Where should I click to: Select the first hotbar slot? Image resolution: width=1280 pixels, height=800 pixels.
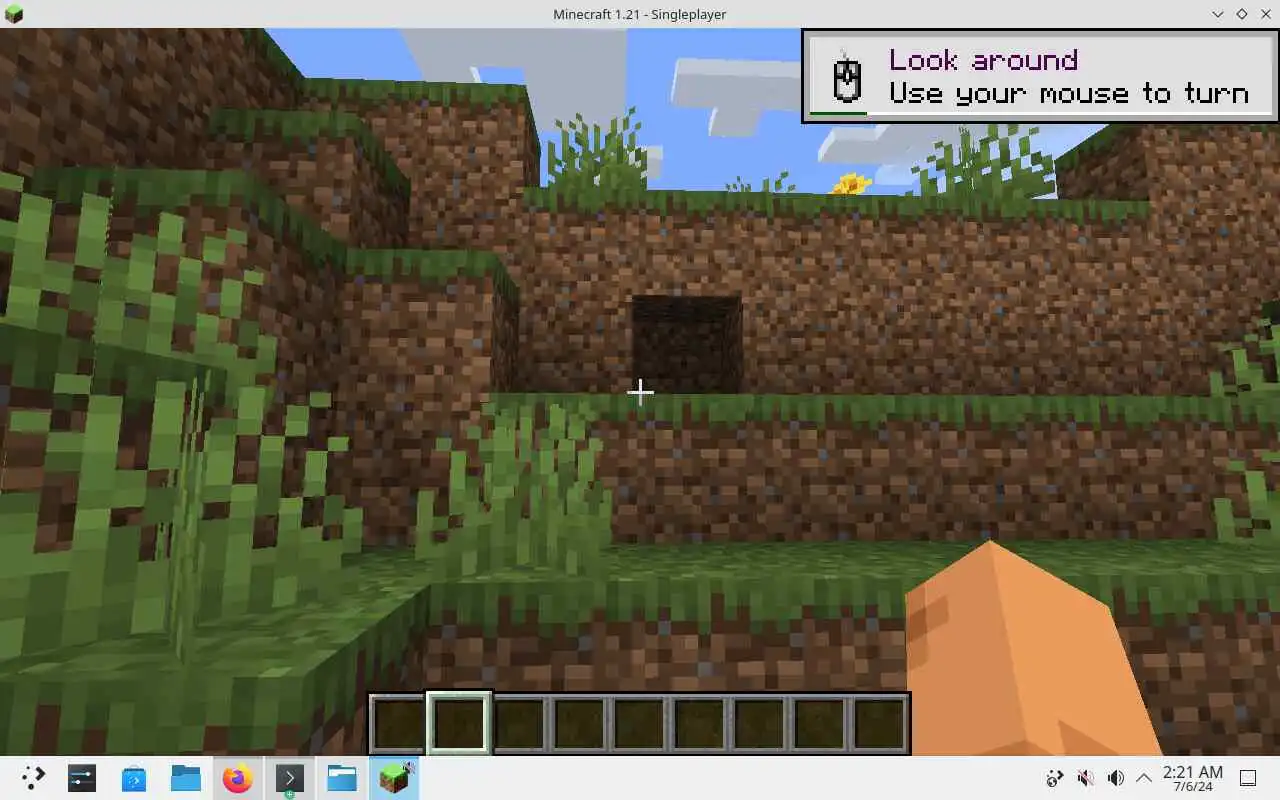pos(398,723)
